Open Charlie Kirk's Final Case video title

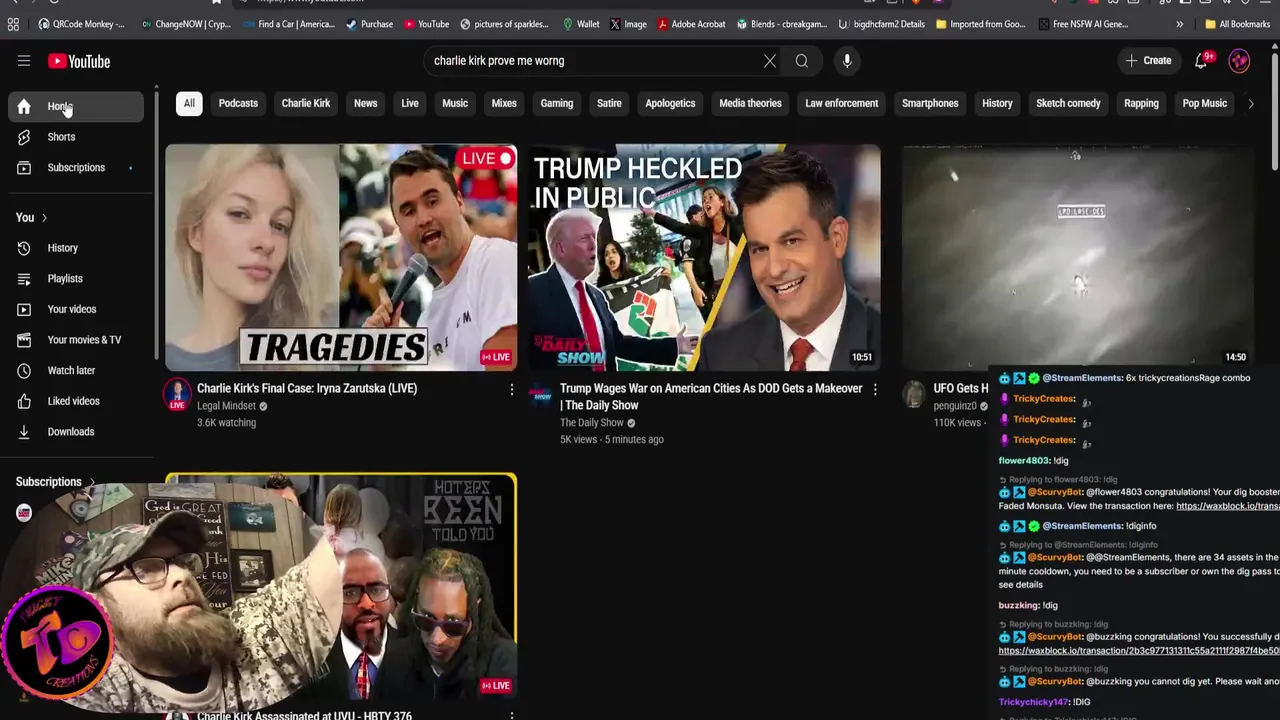[307, 388]
